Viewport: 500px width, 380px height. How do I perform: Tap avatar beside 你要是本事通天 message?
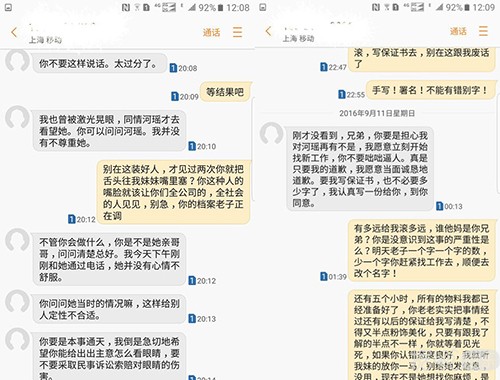[x=17, y=339]
